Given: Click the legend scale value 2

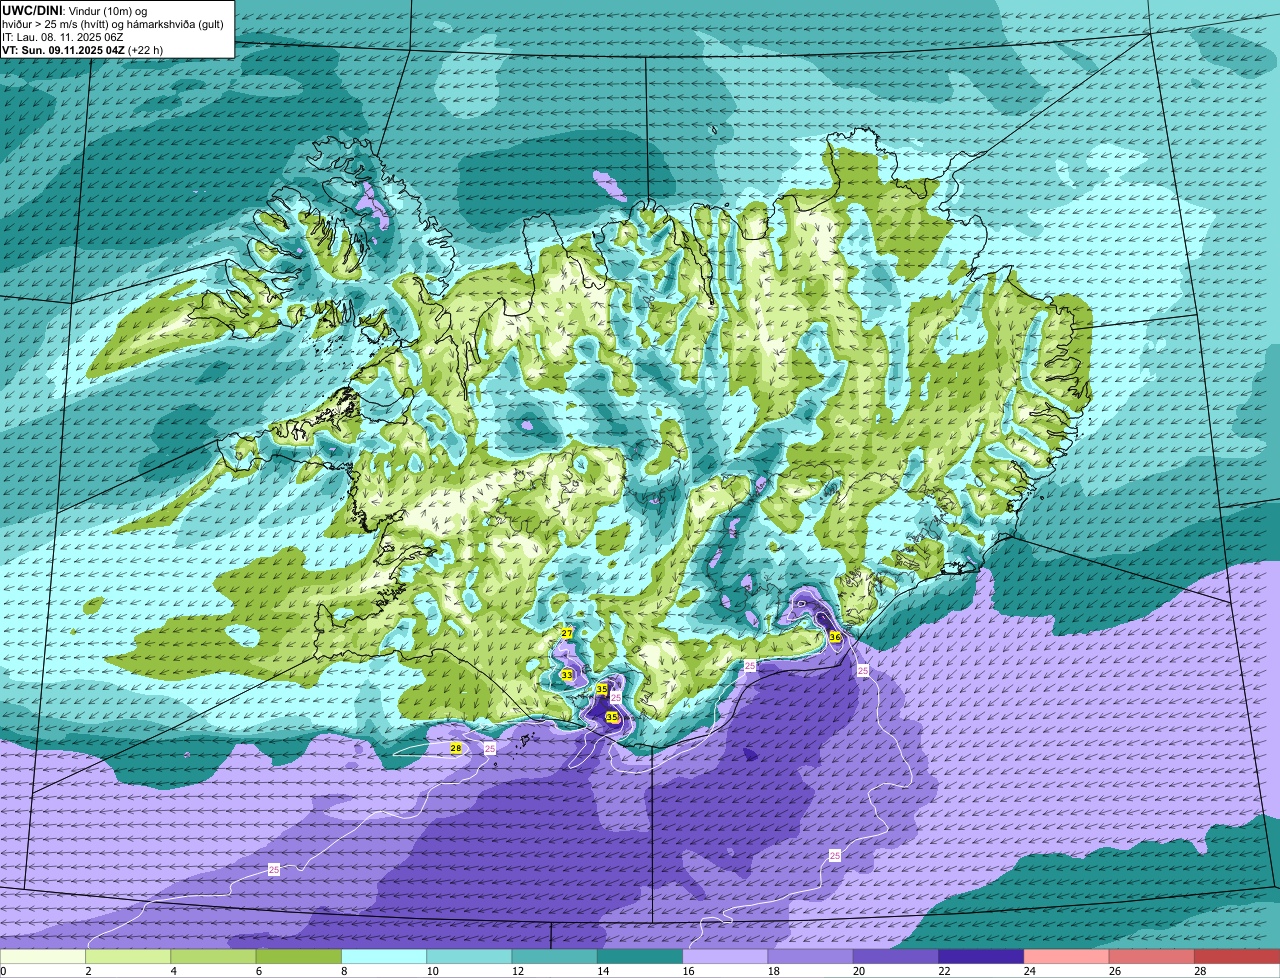Looking at the screenshot, I should (x=88, y=971).
